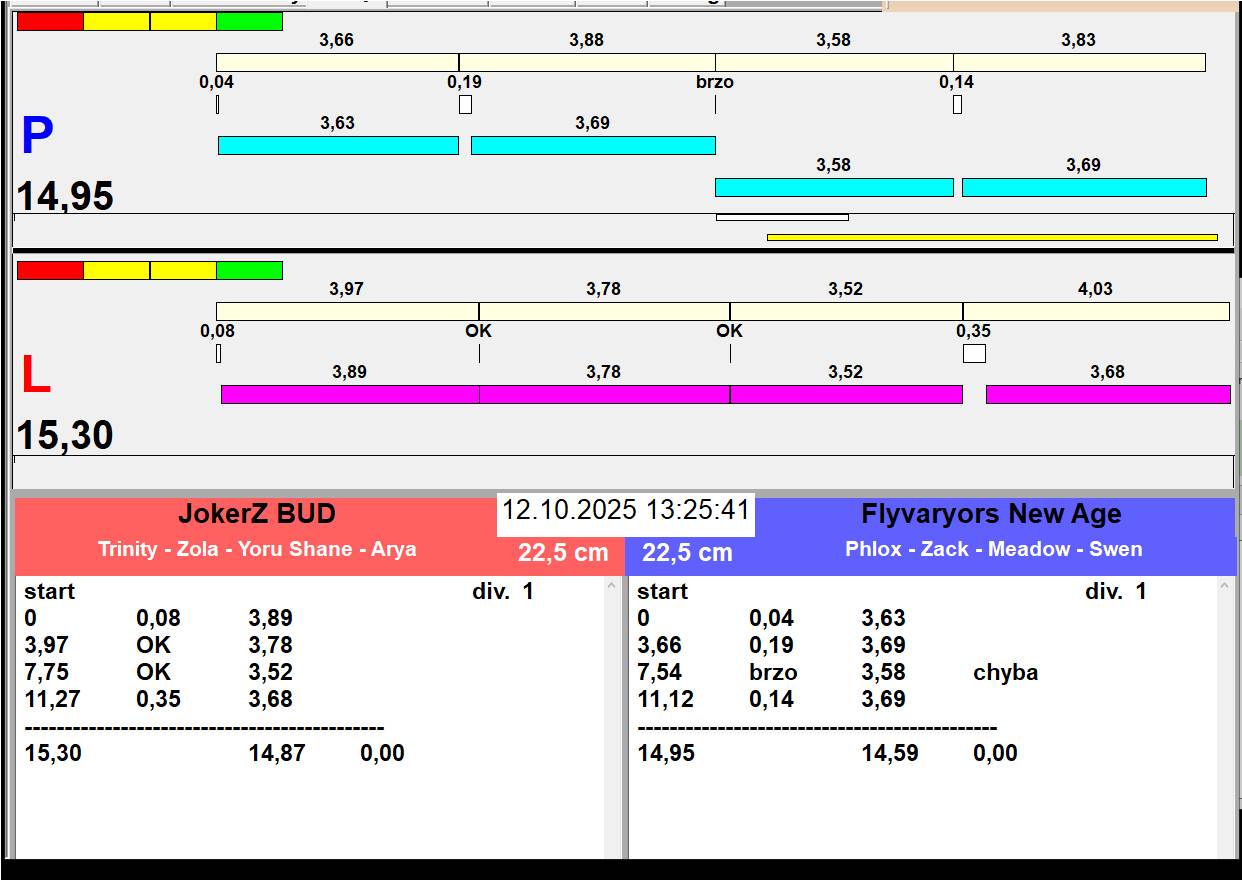The image size is (1242, 880).
Task: Select the cream 4,03 segment in lane L
Action: (1096, 311)
